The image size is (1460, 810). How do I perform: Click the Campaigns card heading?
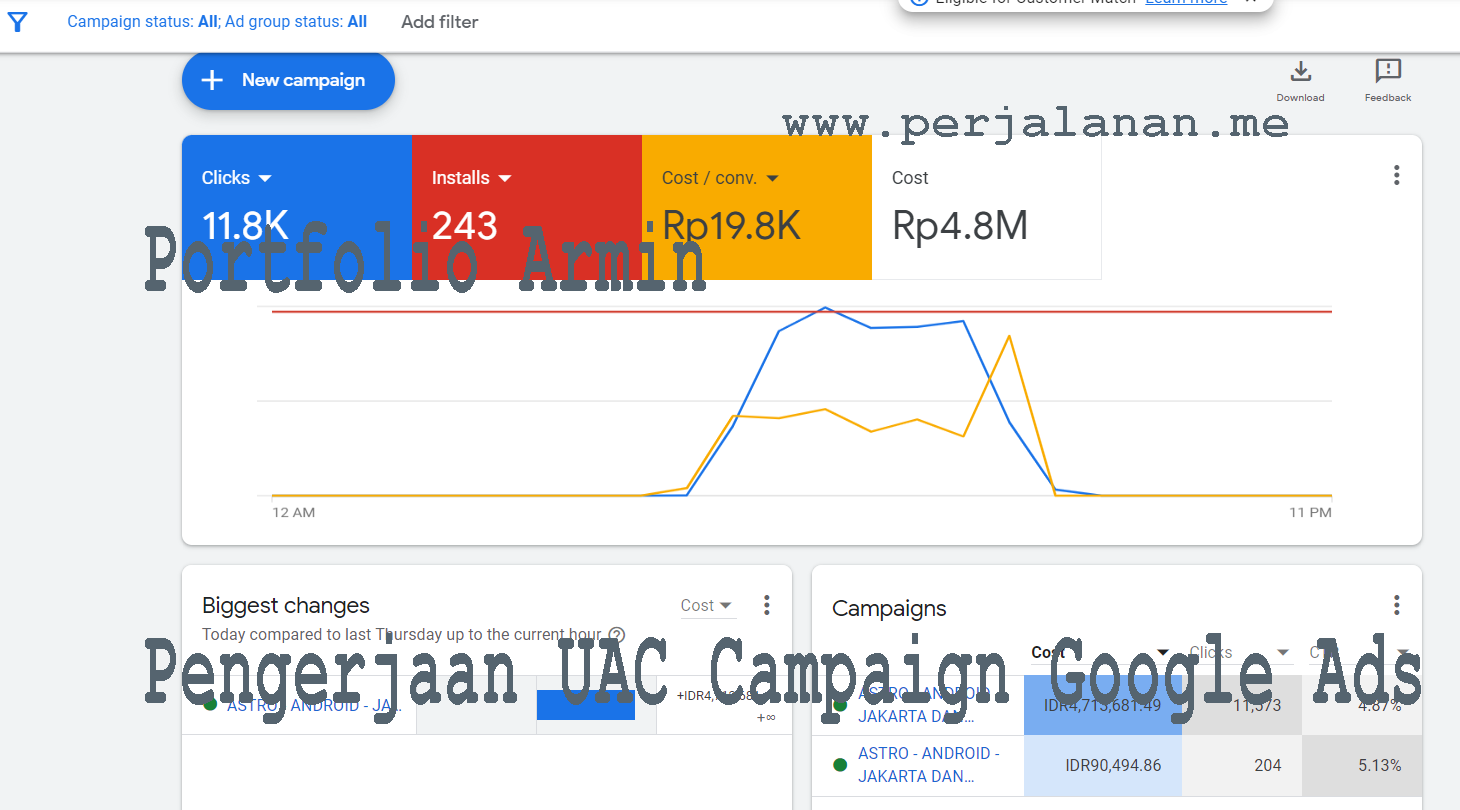(x=889, y=609)
